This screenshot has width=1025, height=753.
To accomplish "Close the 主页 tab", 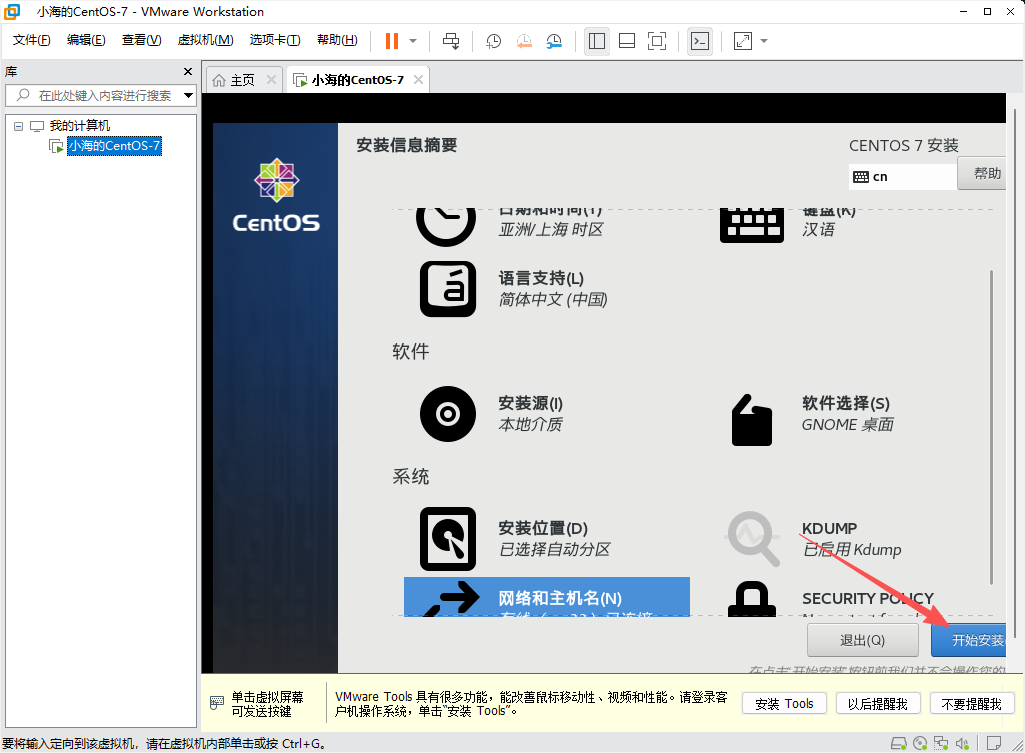I will click(271, 80).
